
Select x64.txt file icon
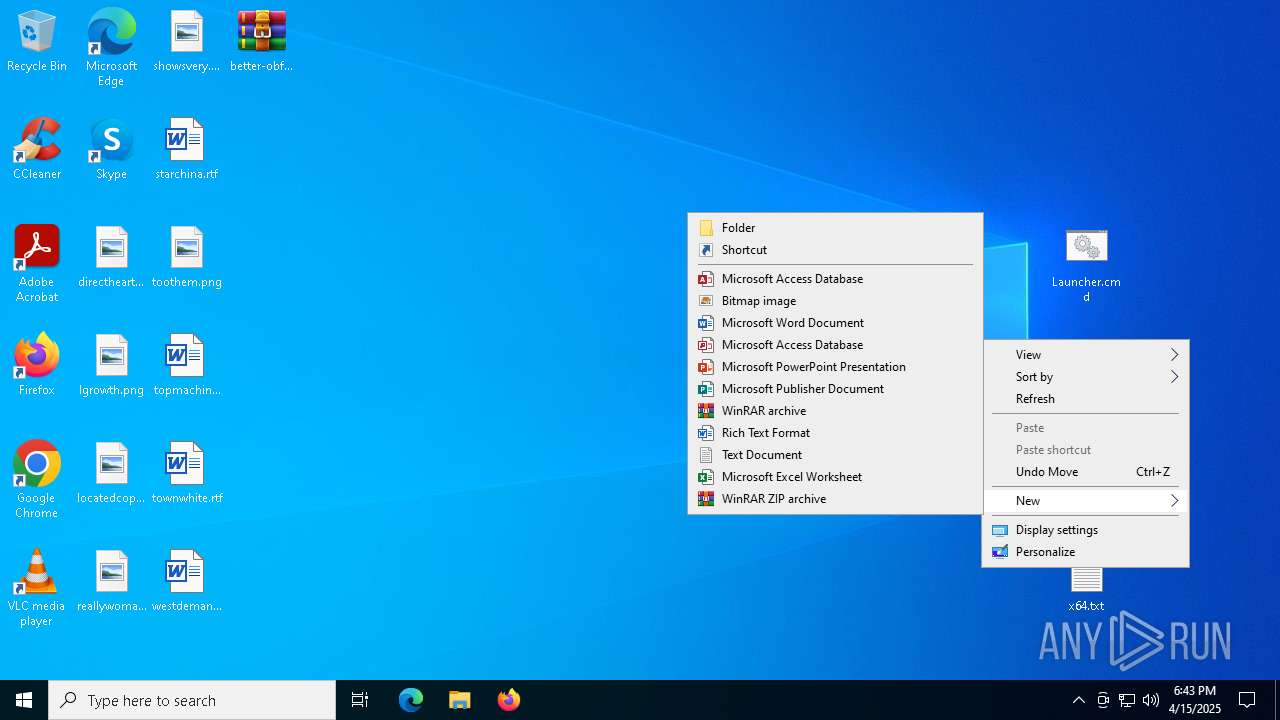point(1086,590)
